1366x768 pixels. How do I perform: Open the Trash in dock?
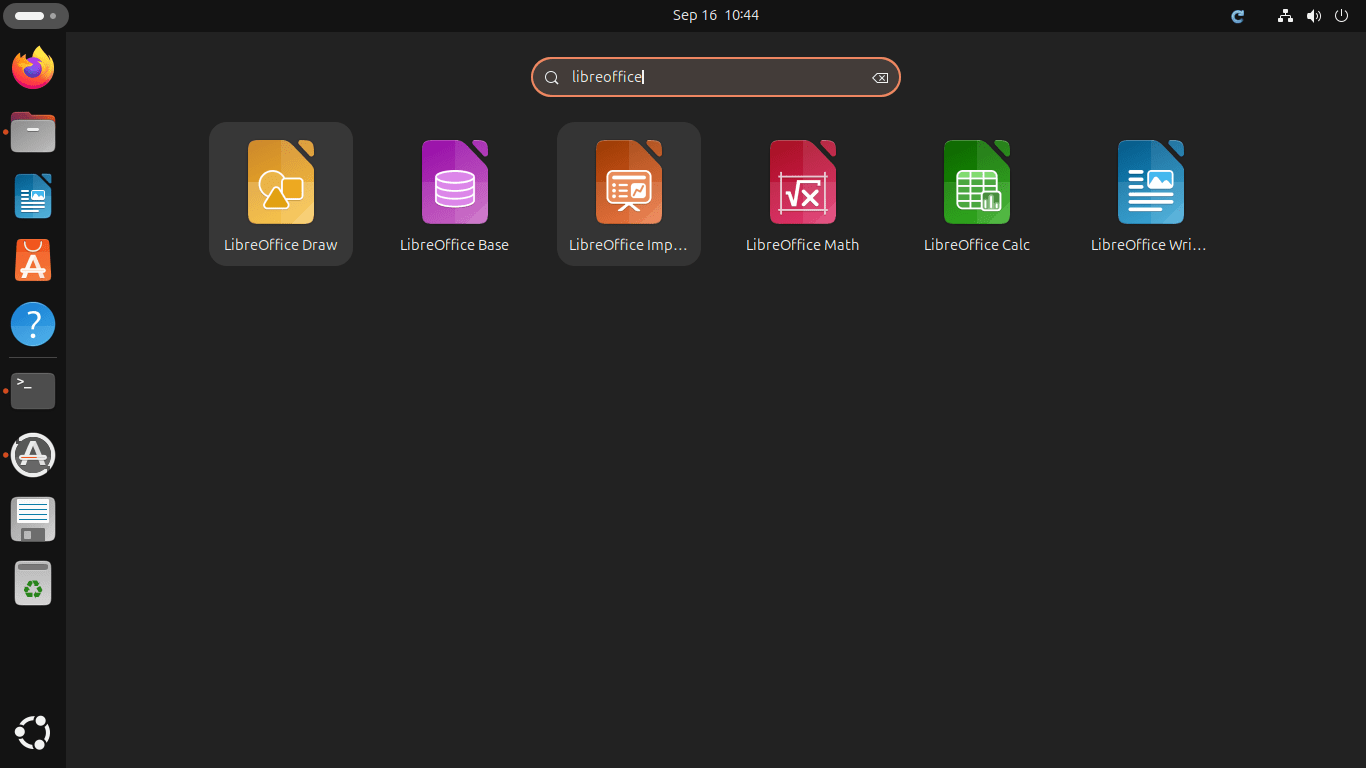tap(33, 583)
